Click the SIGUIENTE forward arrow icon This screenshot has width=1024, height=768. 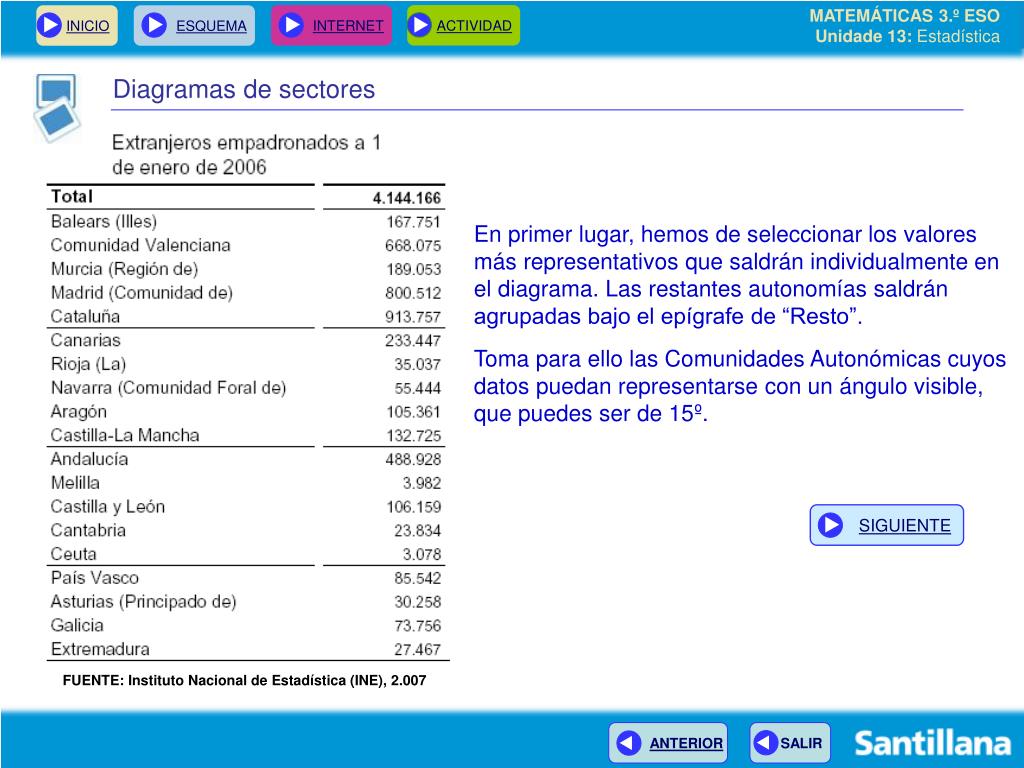(831, 525)
